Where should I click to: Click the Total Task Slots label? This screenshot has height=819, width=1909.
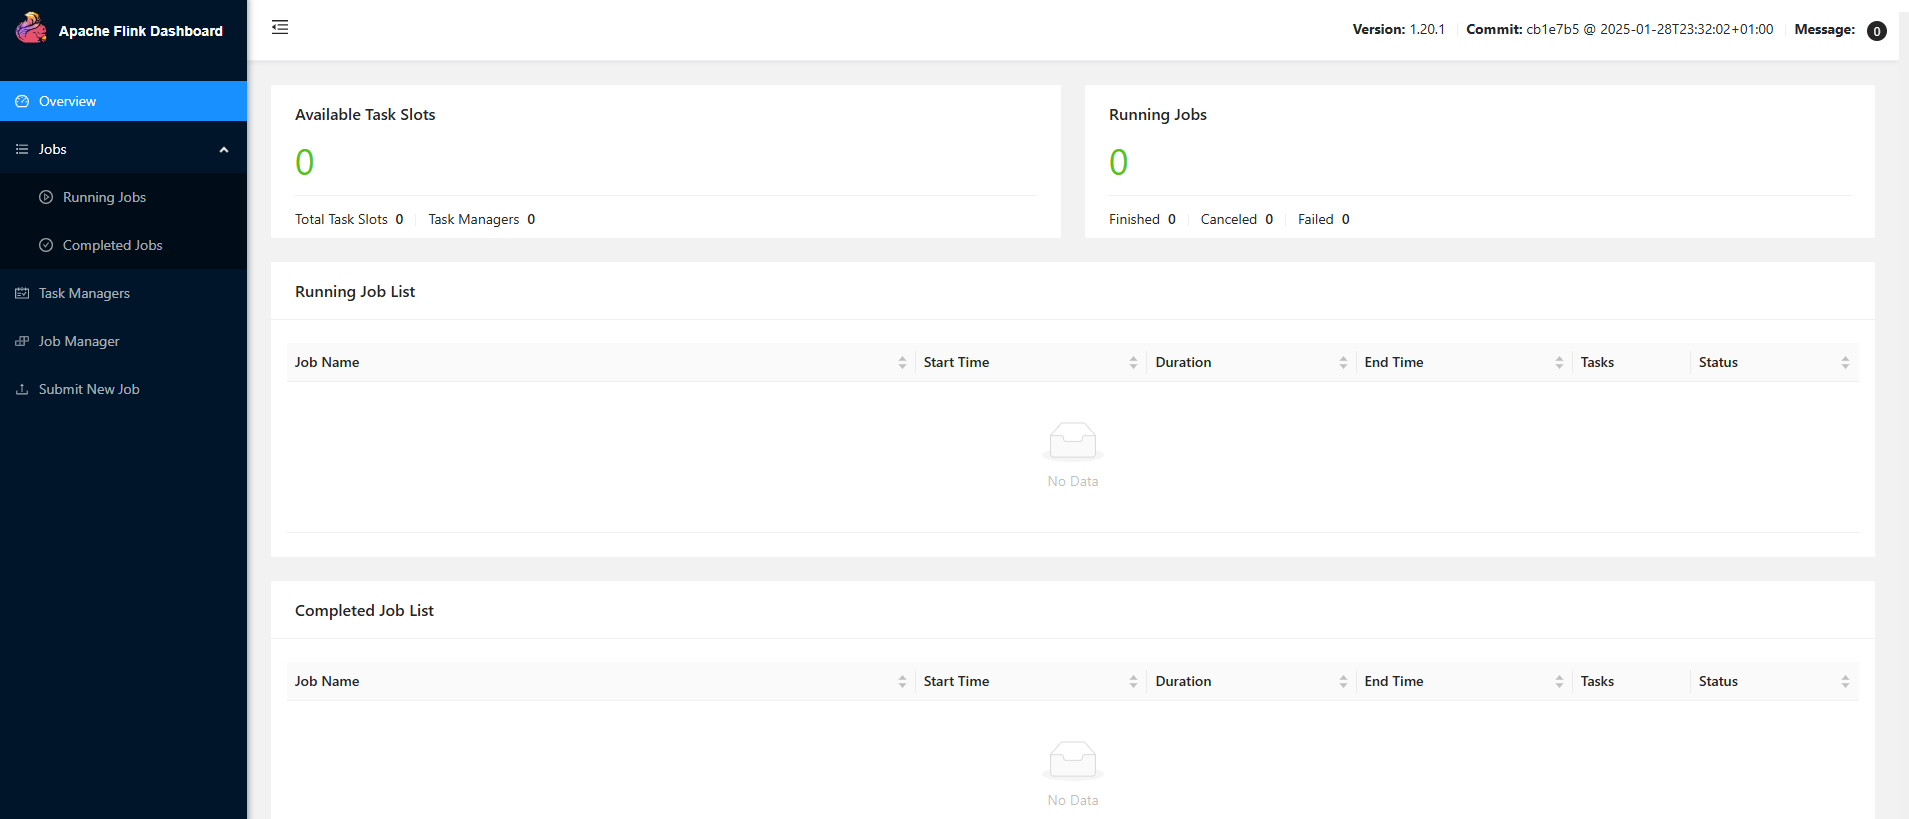341,219
